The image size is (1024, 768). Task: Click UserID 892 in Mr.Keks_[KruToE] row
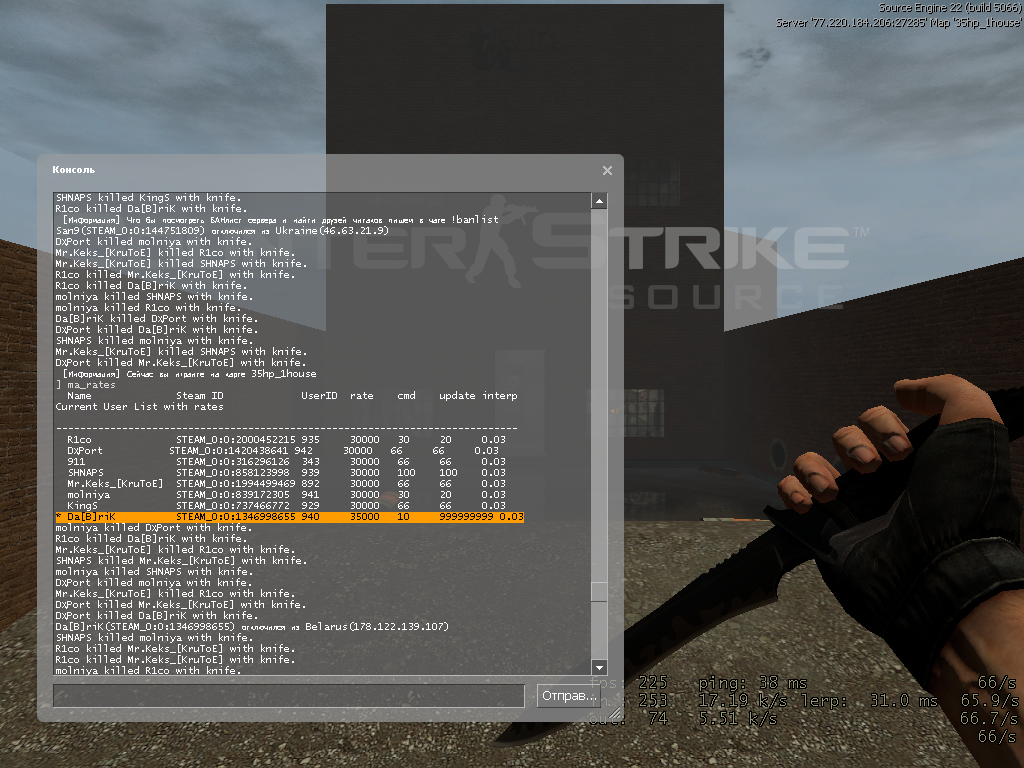pyautogui.click(x=310, y=484)
